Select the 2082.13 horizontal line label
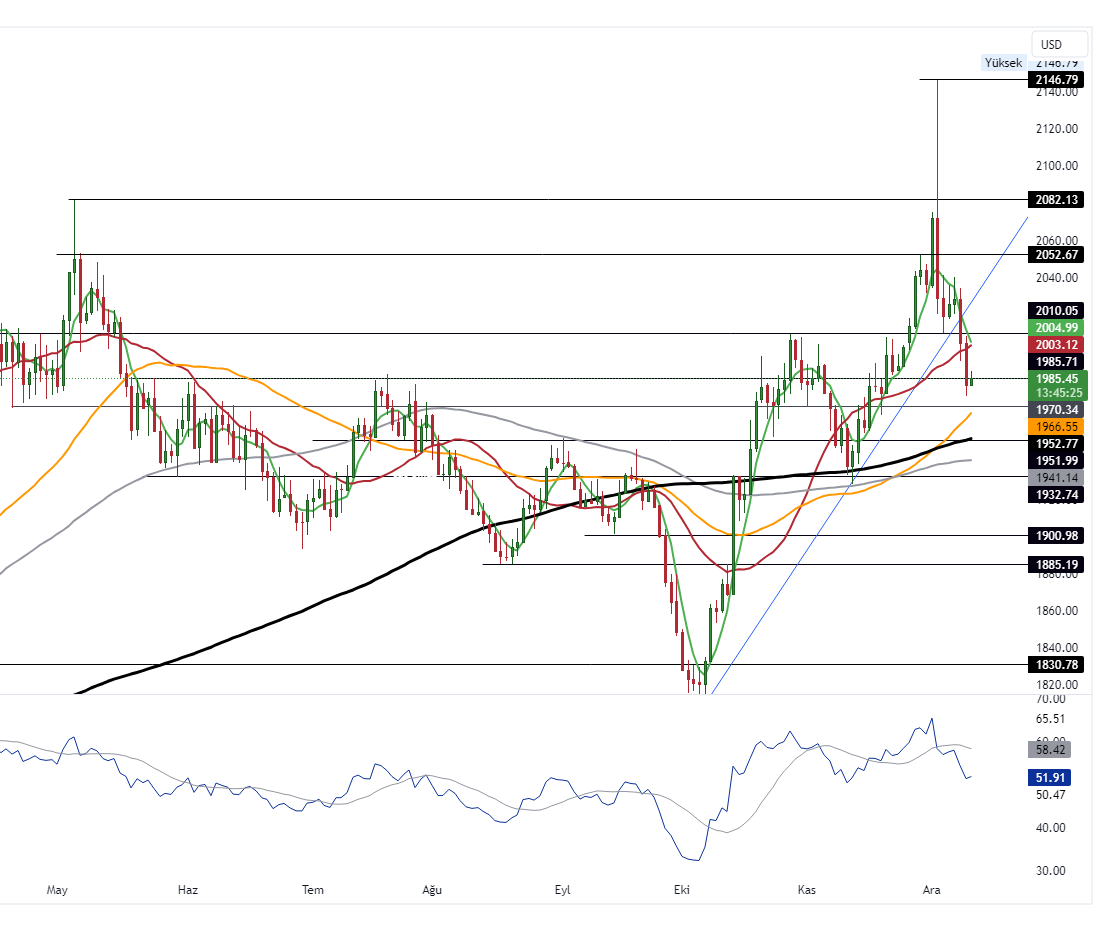1102x939 pixels. (1056, 200)
